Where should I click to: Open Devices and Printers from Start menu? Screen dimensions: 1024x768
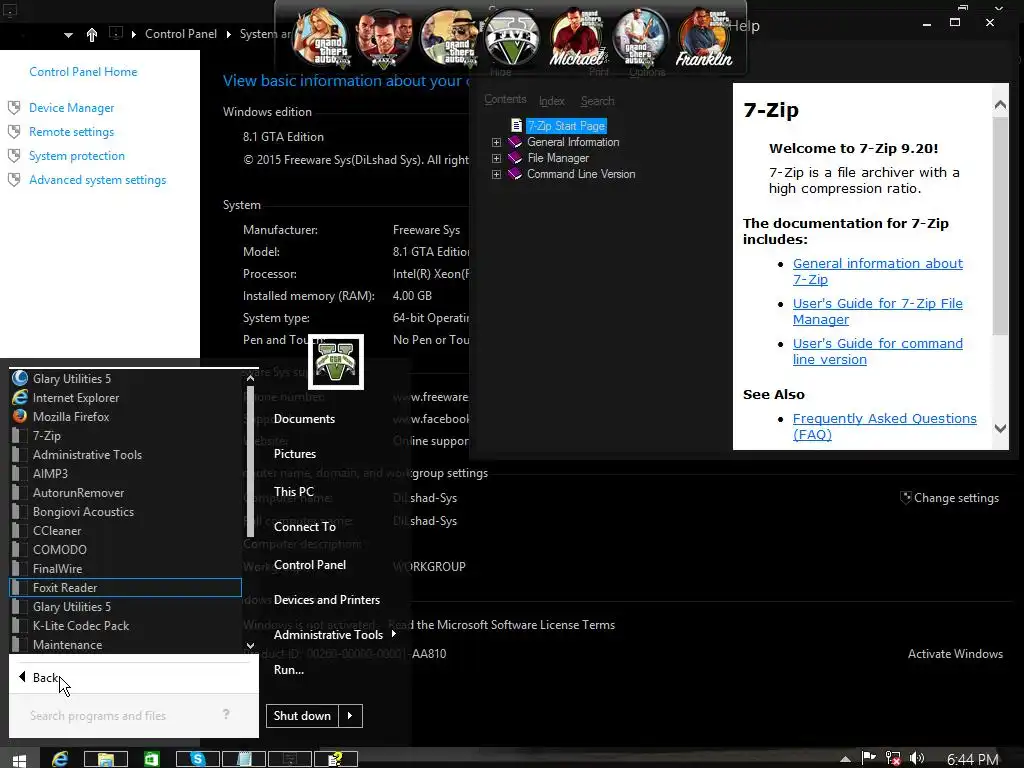tap(327, 600)
